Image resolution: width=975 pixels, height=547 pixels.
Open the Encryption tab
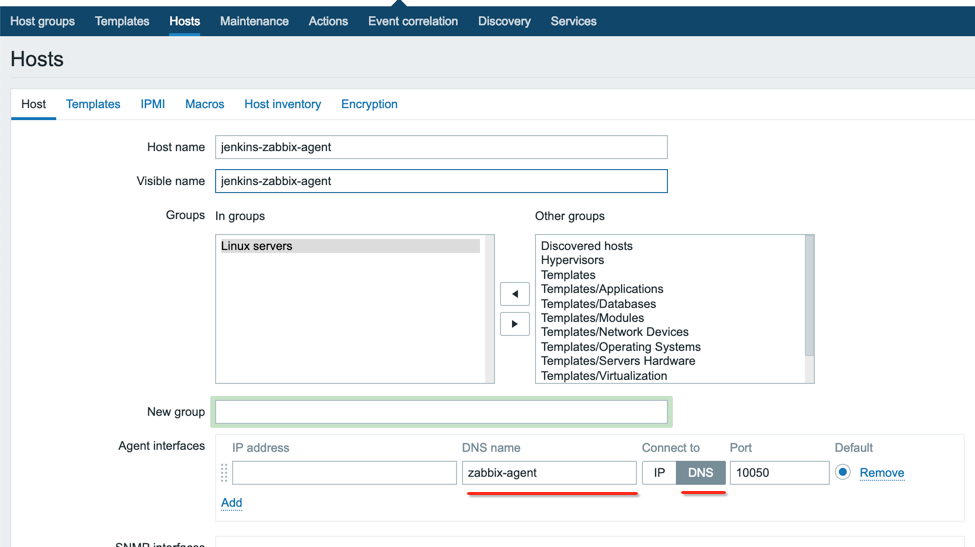[x=369, y=104]
